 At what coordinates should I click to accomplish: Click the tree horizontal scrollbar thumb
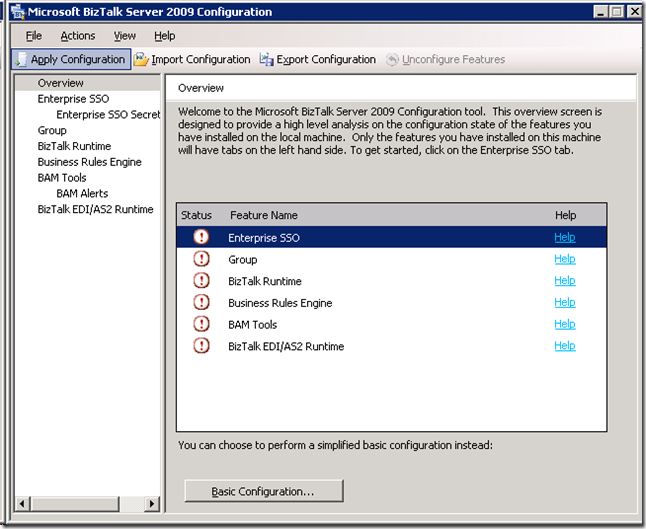pyautogui.click(x=75, y=503)
